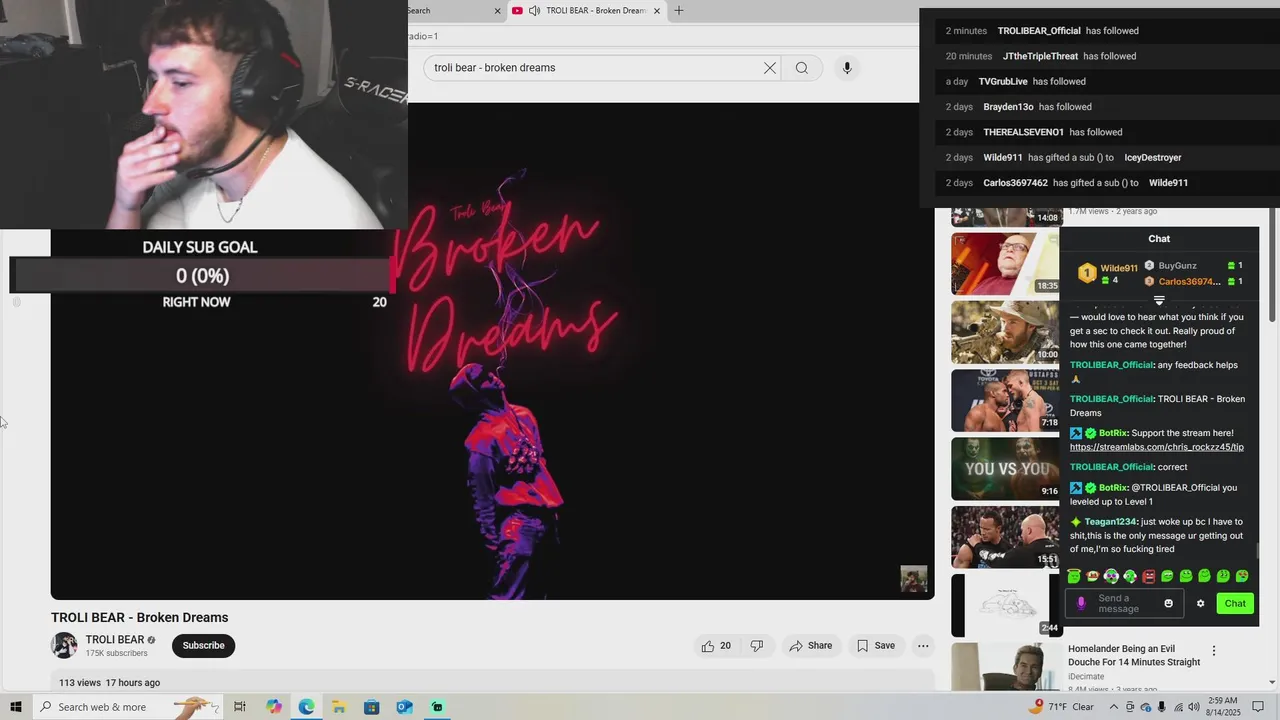The height and width of the screenshot is (720, 1280).
Task: Open the video's more actions ellipsis
Action: tap(923, 646)
